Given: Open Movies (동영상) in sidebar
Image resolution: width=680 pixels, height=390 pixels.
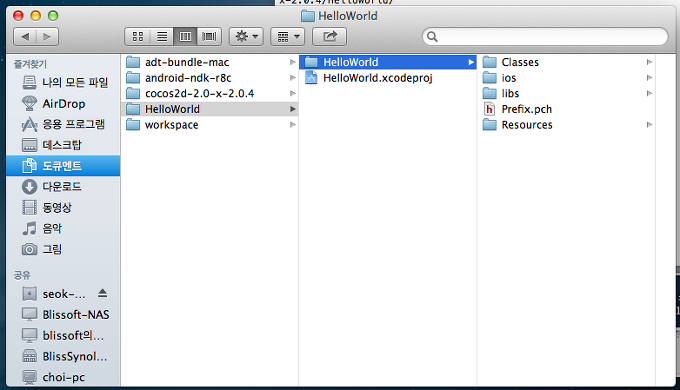Looking at the screenshot, I should pos(63,207).
